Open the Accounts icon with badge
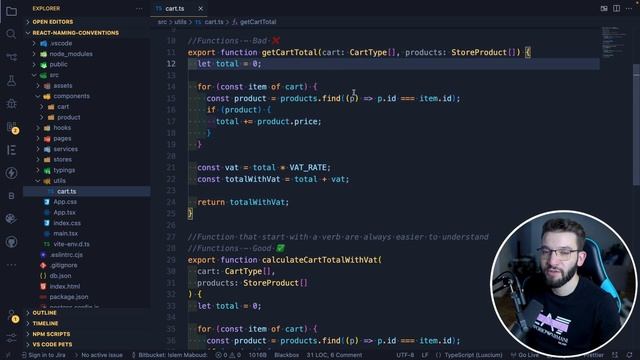The height and width of the screenshot is (360, 640). [12, 316]
